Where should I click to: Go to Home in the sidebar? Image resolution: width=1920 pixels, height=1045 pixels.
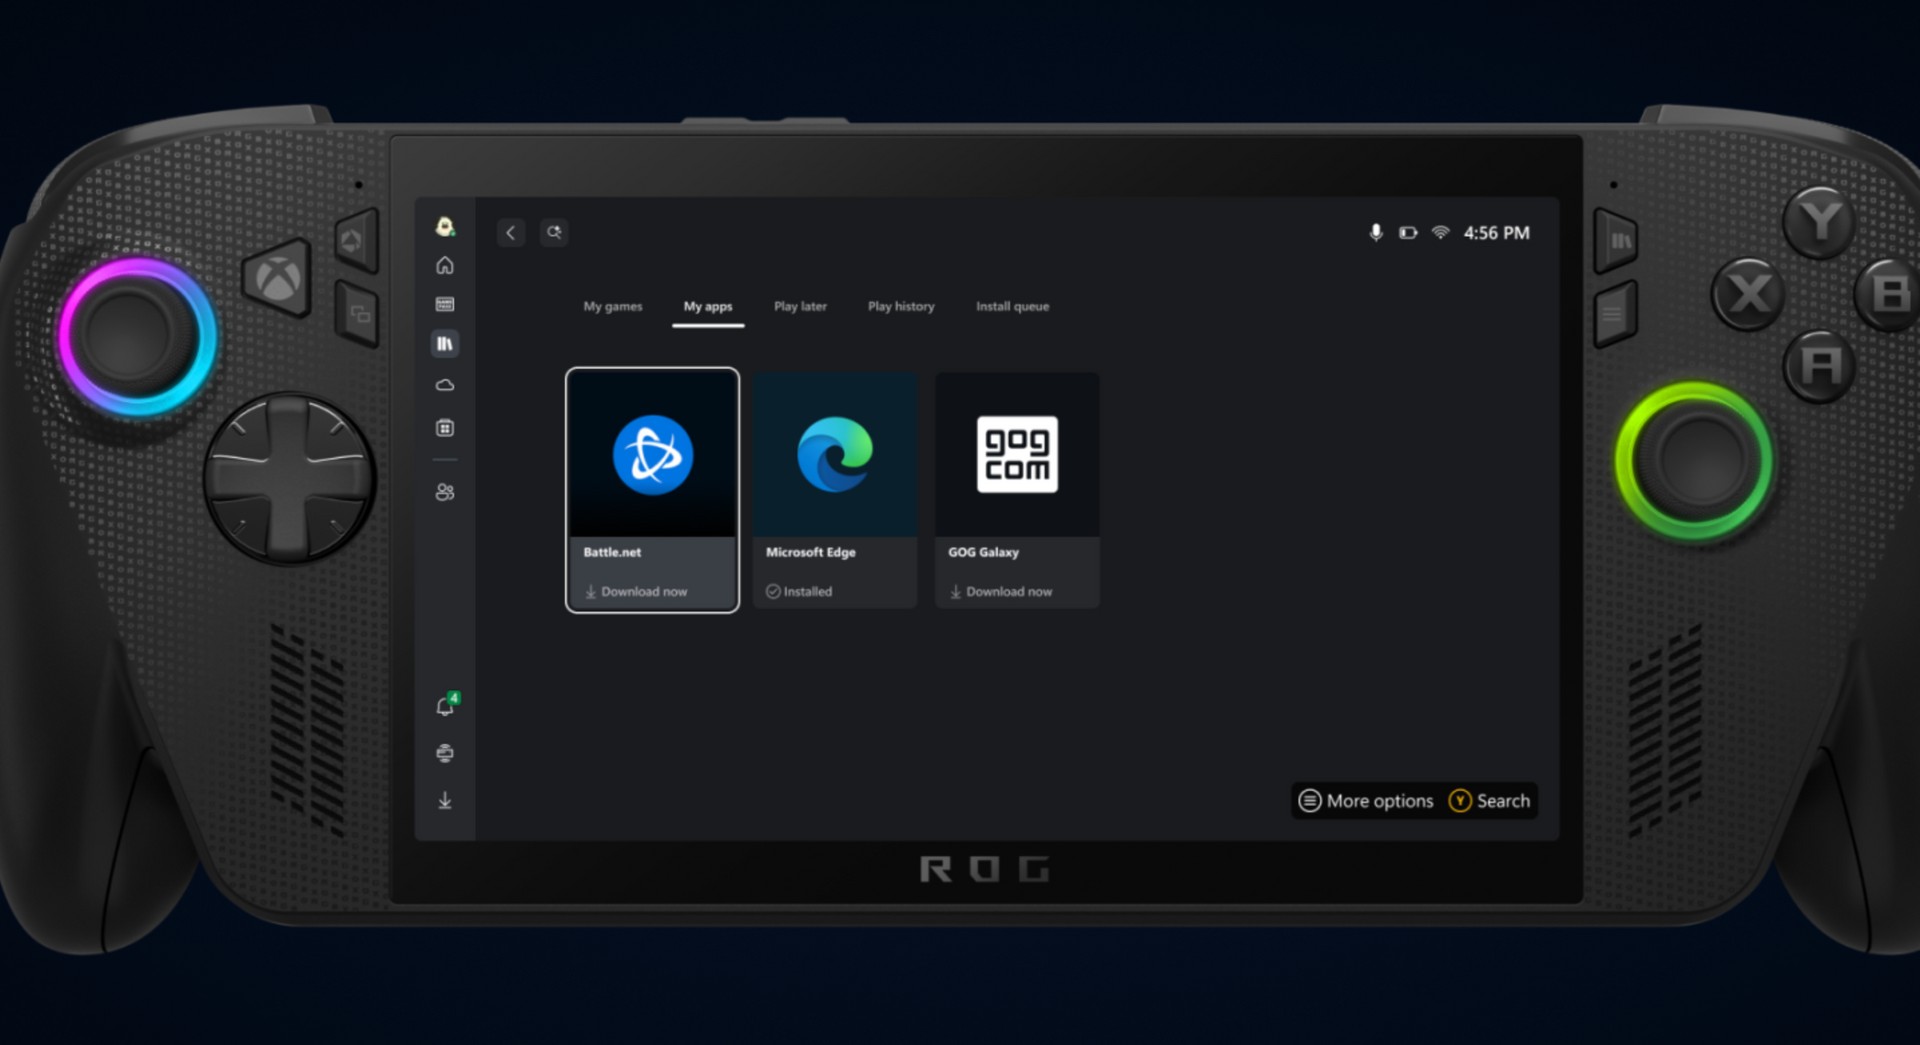(445, 265)
